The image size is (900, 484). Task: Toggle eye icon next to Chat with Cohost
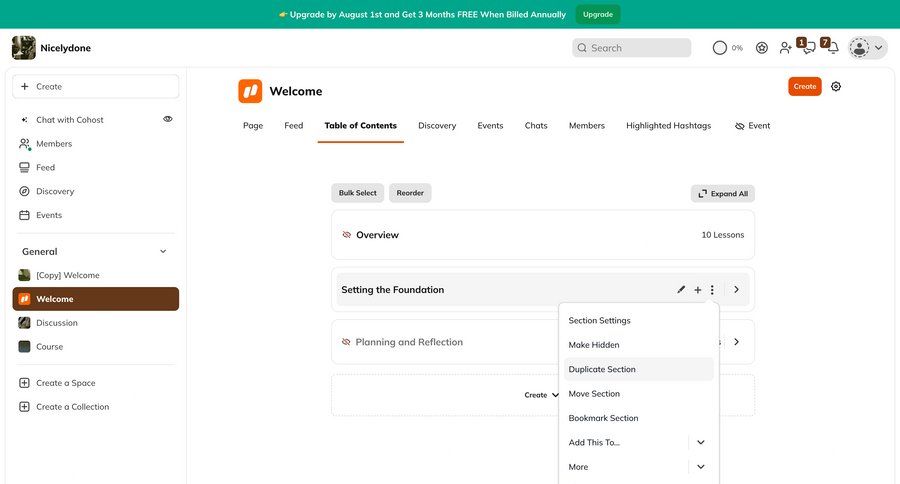click(168, 119)
